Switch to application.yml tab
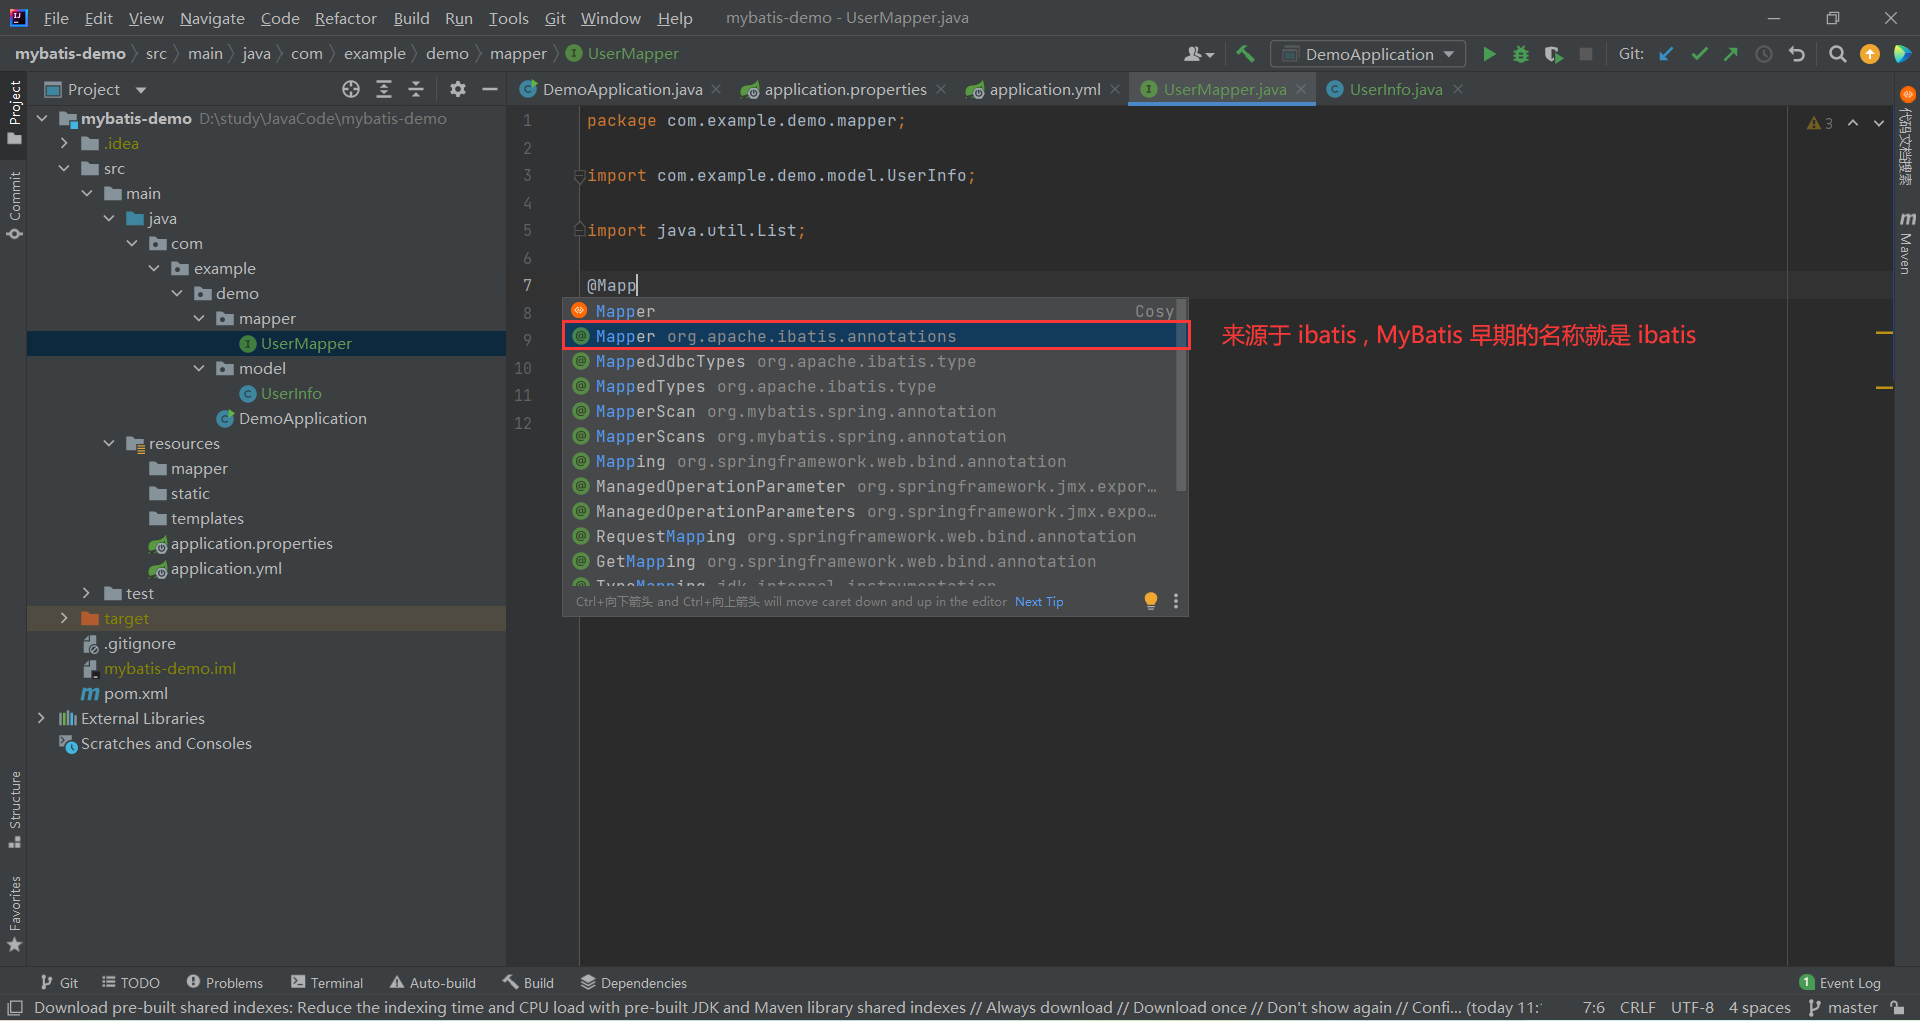 coord(1044,89)
